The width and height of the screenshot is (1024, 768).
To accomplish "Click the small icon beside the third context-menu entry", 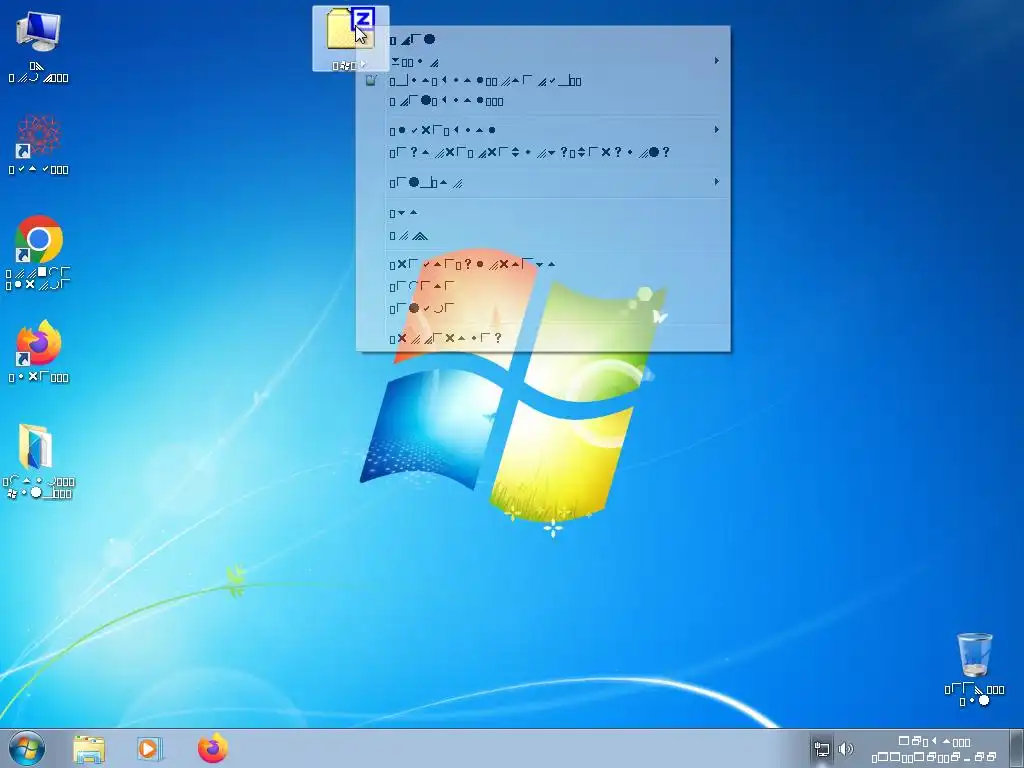I will pos(371,81).
